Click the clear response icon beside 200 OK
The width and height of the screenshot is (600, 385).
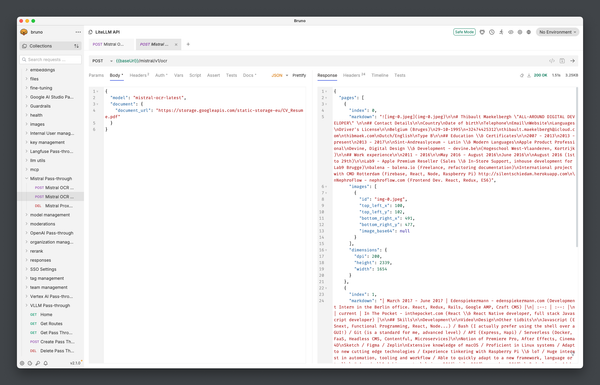pyautogui.click(x=522, y=75)
